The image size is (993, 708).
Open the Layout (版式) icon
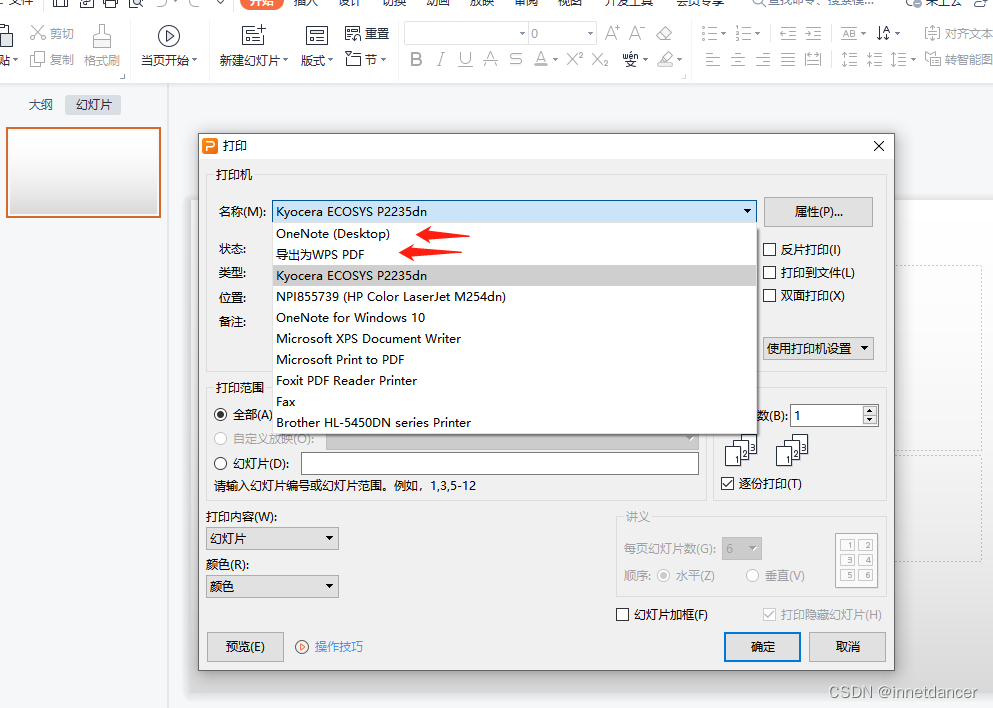pos(316,35)
